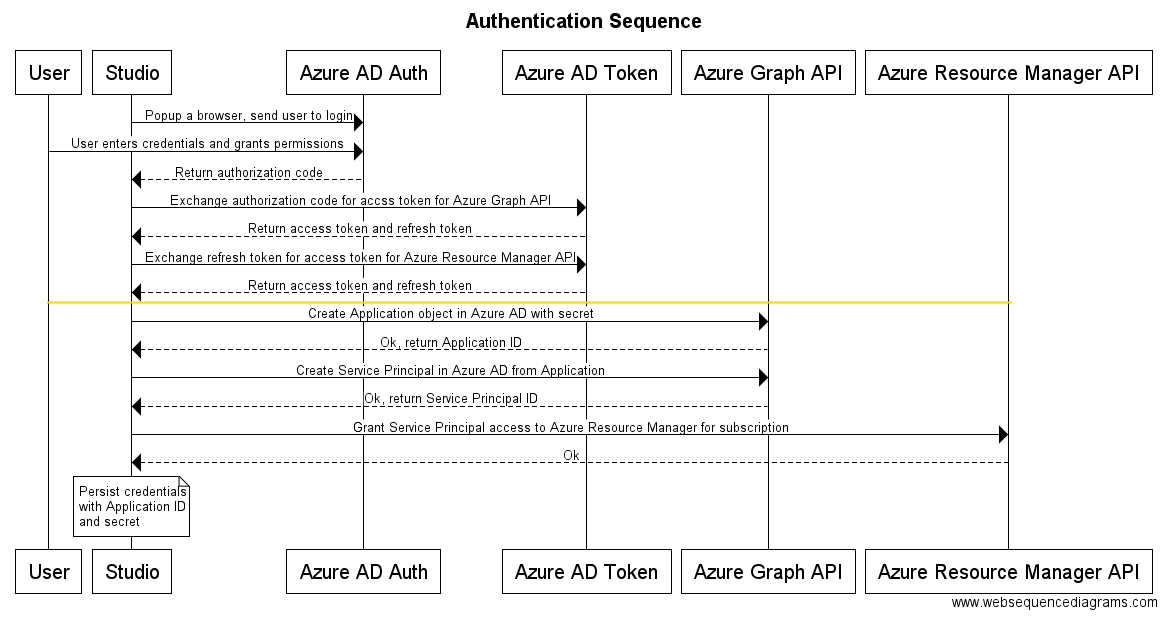1166x618 pixels.
Task: Click the "Return authorization code" message label
Action: pos(248,173)
